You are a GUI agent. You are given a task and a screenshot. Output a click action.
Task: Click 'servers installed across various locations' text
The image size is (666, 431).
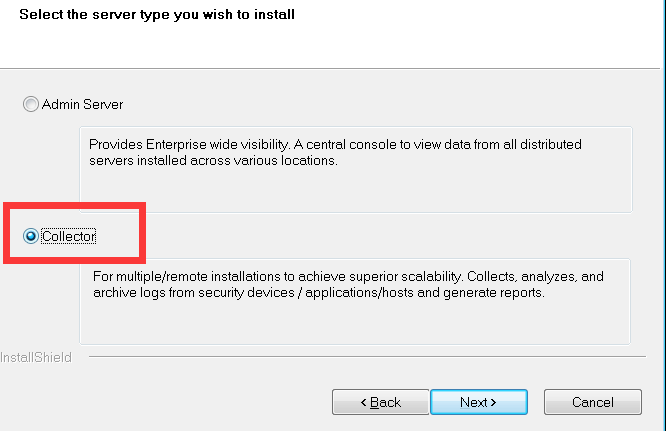tap(213, 161)
